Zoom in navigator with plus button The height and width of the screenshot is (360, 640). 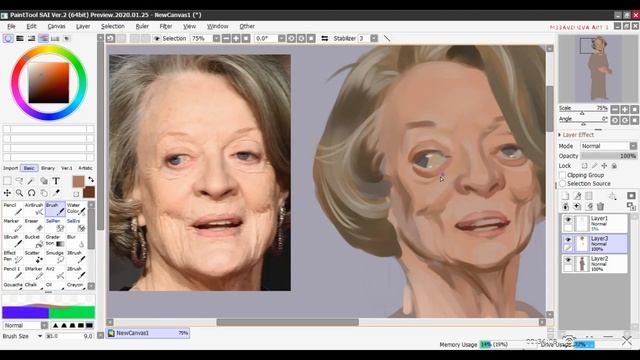pyautogui.click(x=624, y=109)
